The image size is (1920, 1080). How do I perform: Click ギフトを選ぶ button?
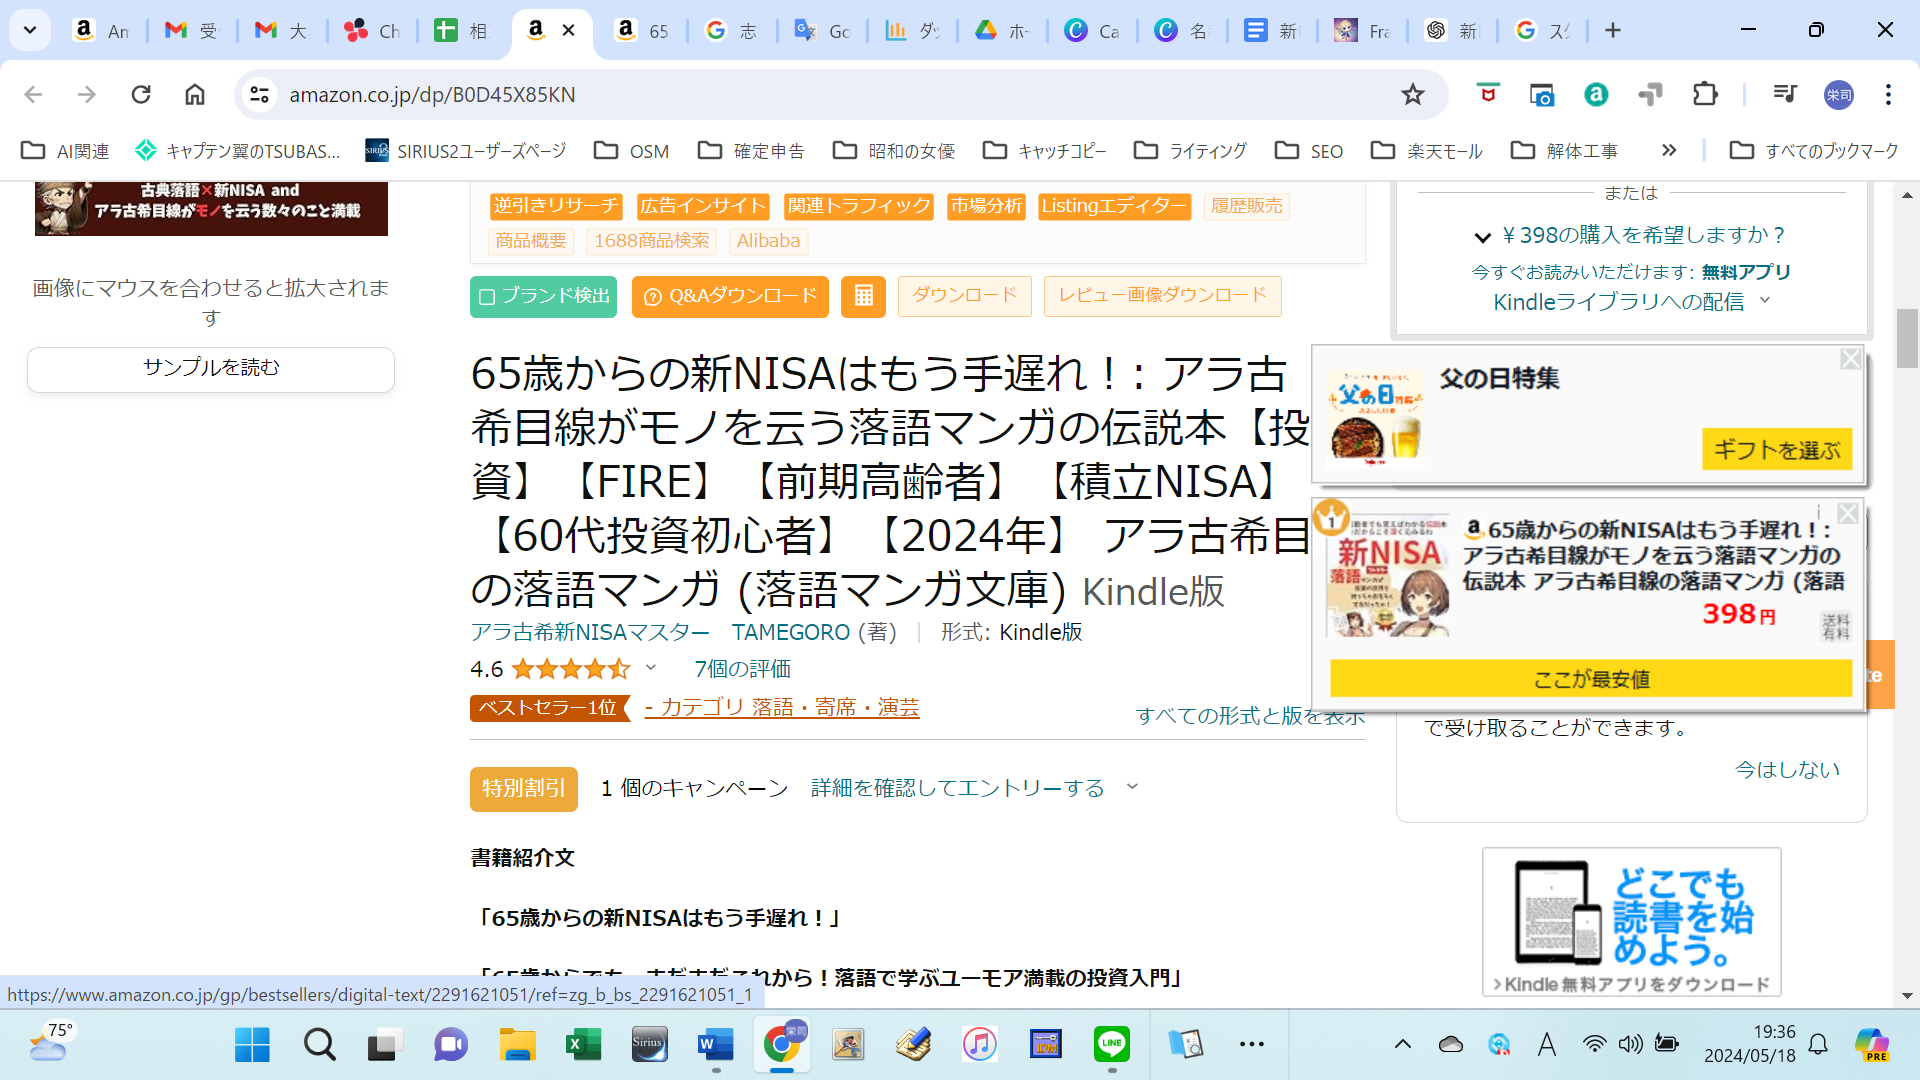[x=1777, y=450]
